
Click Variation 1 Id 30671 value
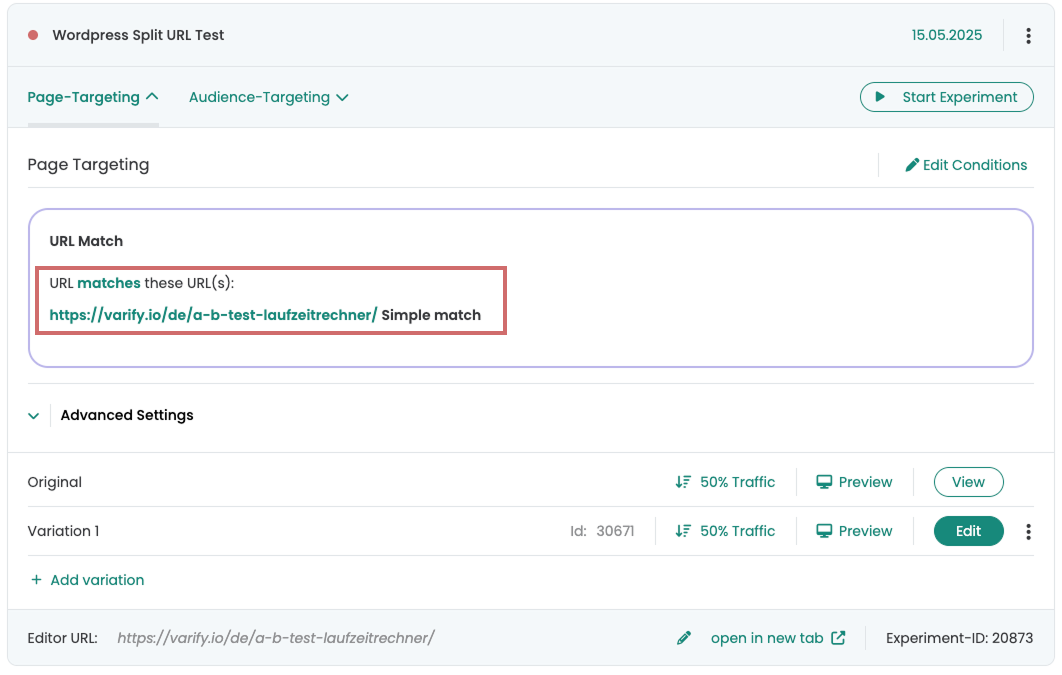(x=615, y=531)
